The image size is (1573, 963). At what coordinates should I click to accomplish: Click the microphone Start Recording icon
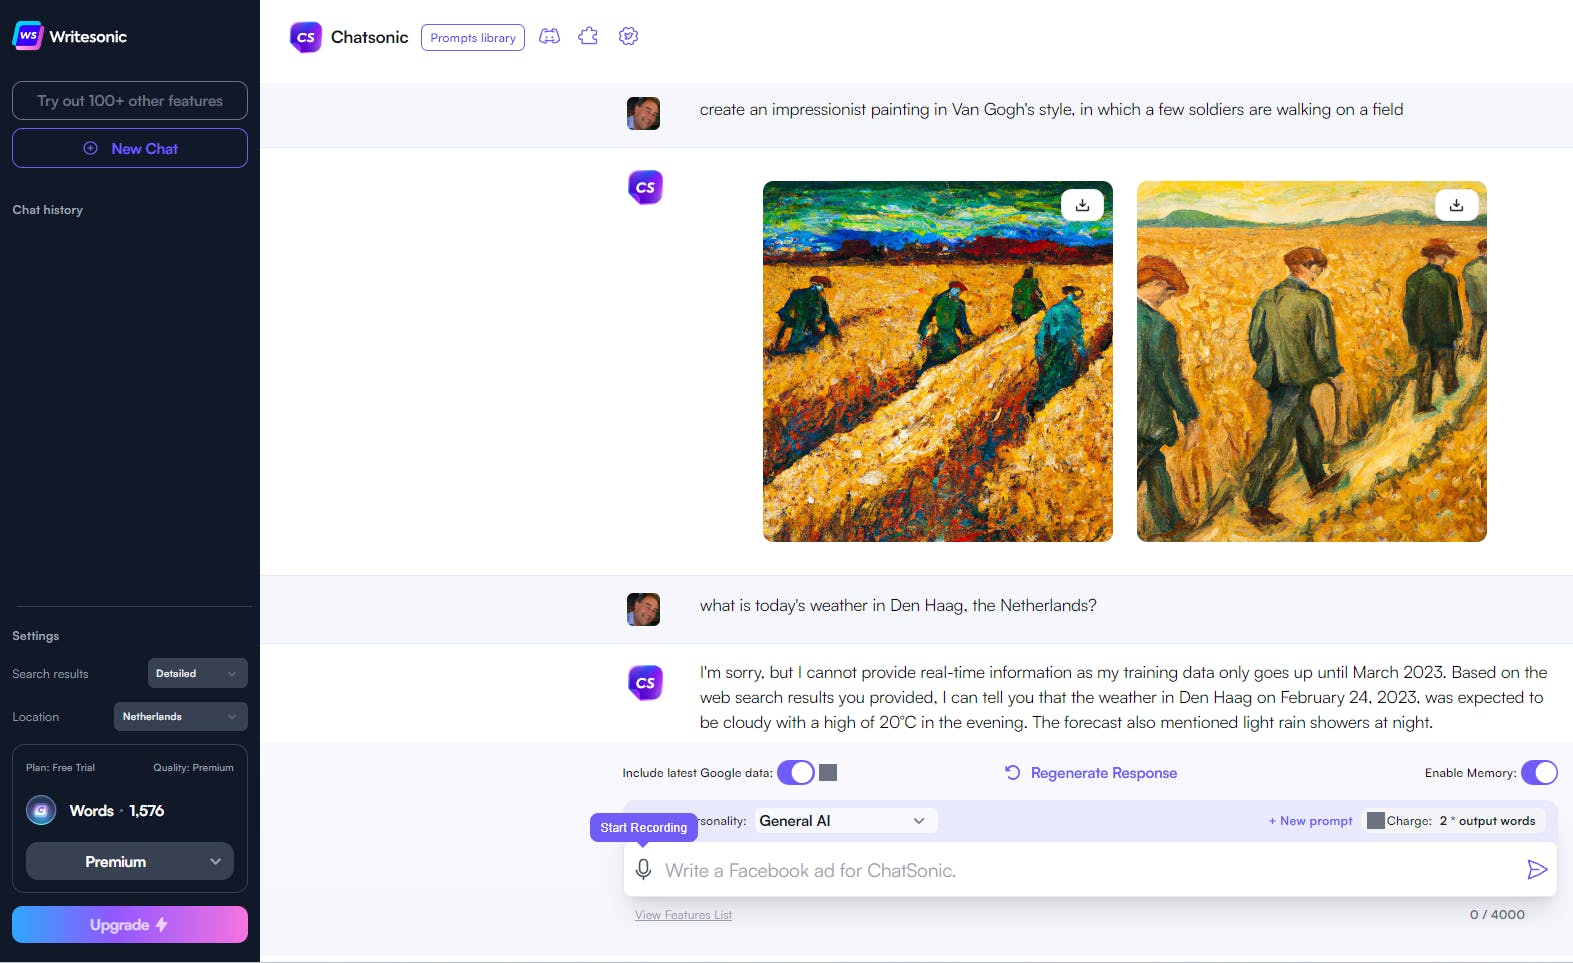(x=644, y=869)
